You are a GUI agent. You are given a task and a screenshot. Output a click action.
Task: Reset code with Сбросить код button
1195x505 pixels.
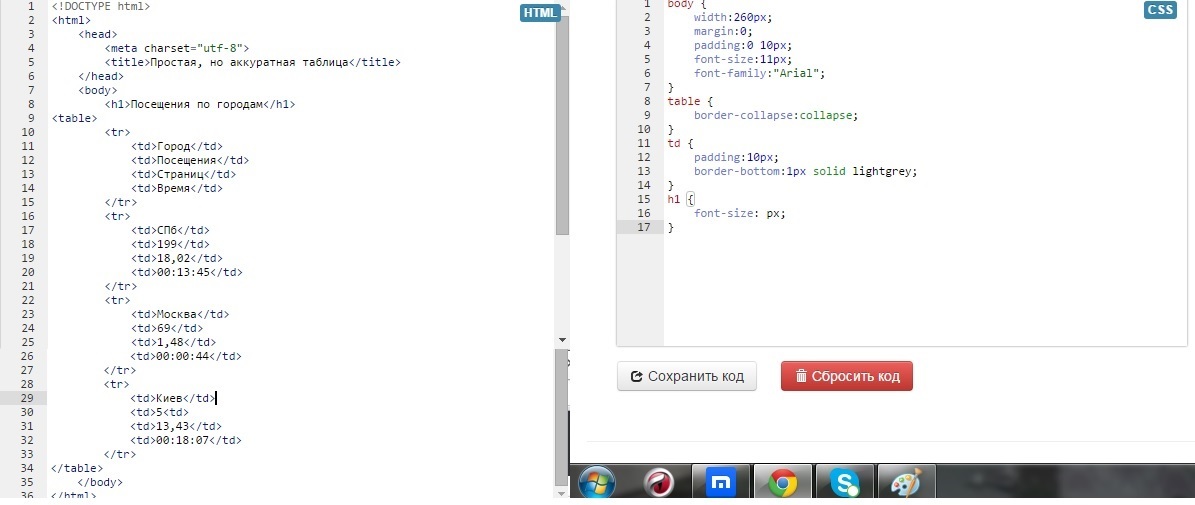click(847, 376)
